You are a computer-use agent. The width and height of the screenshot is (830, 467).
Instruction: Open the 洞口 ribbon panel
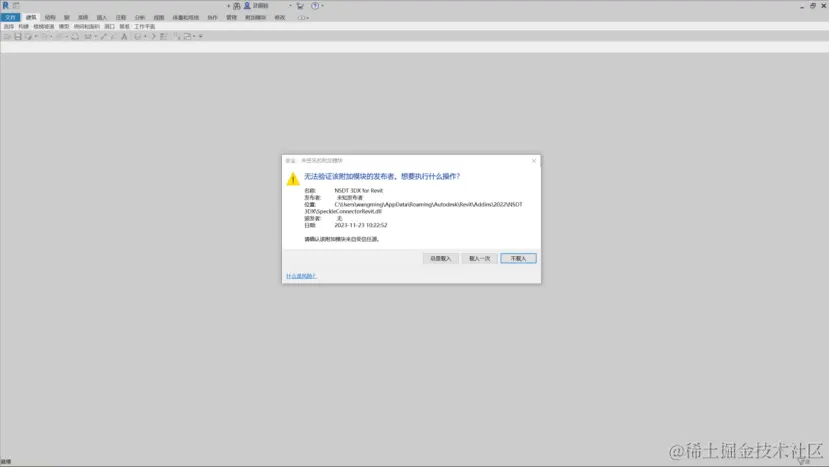(110, 26)
